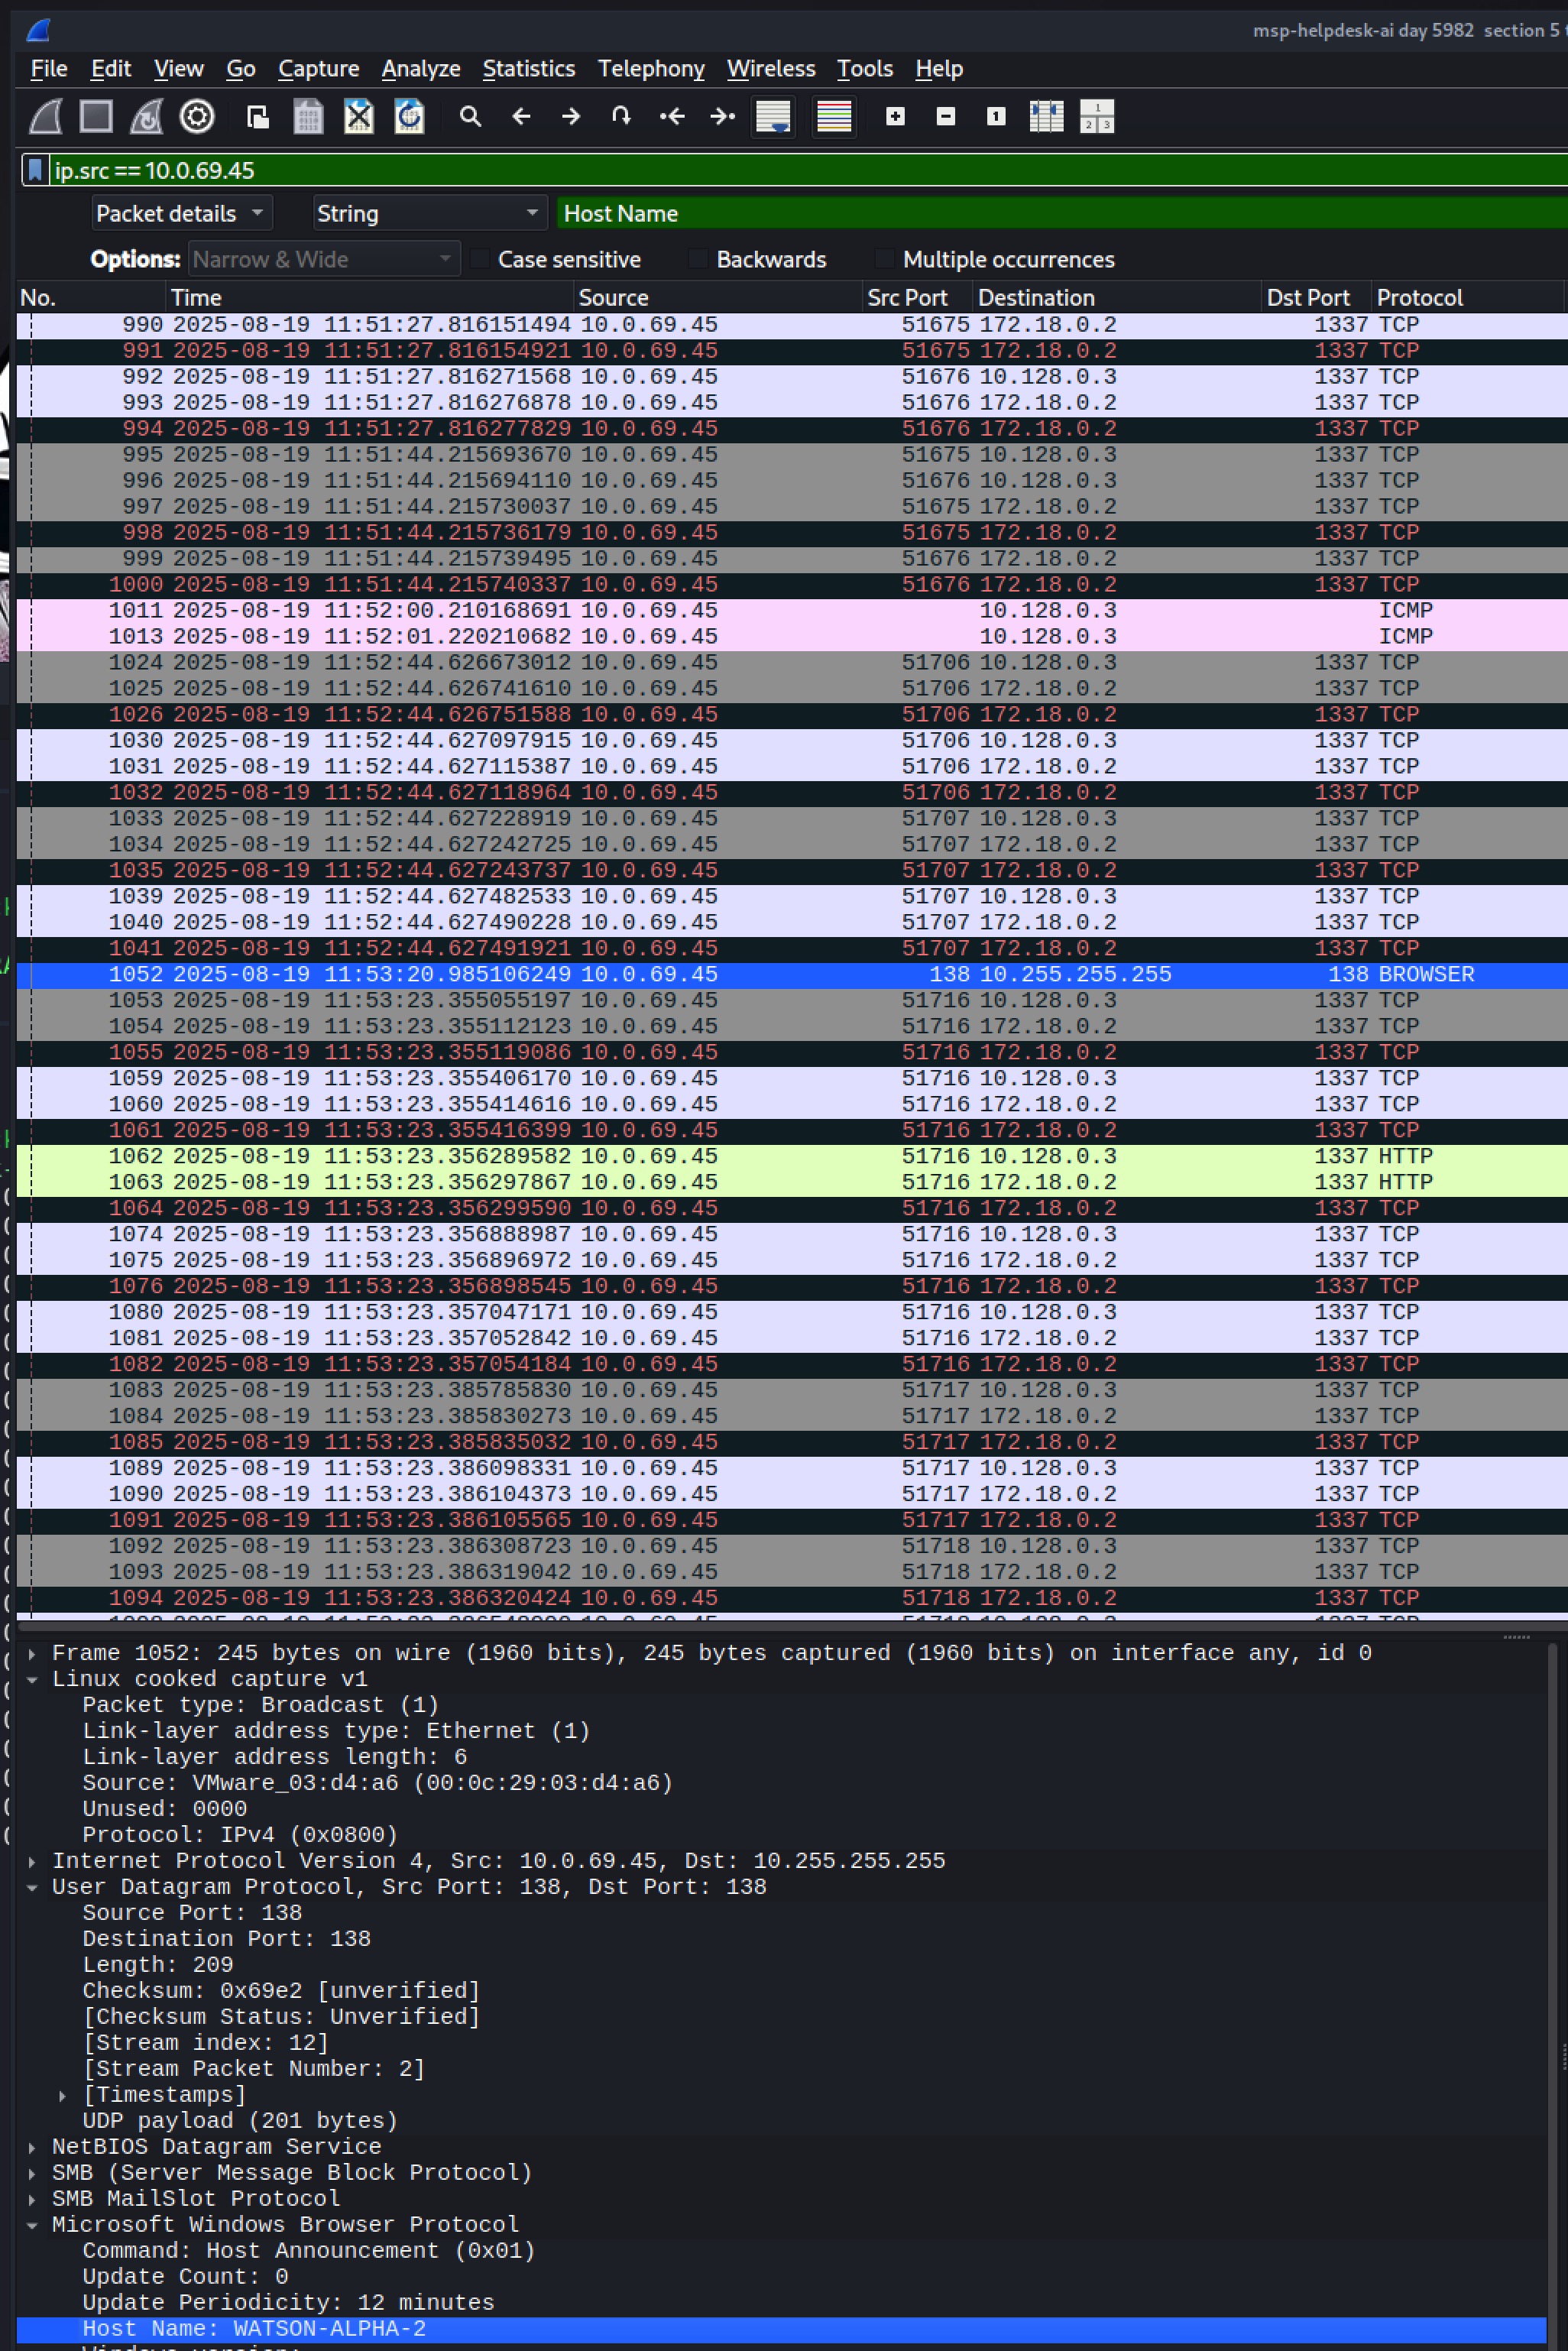Jump to the last packet icon
Viewport: 1568px width, 2351px height.
(722, 117)
